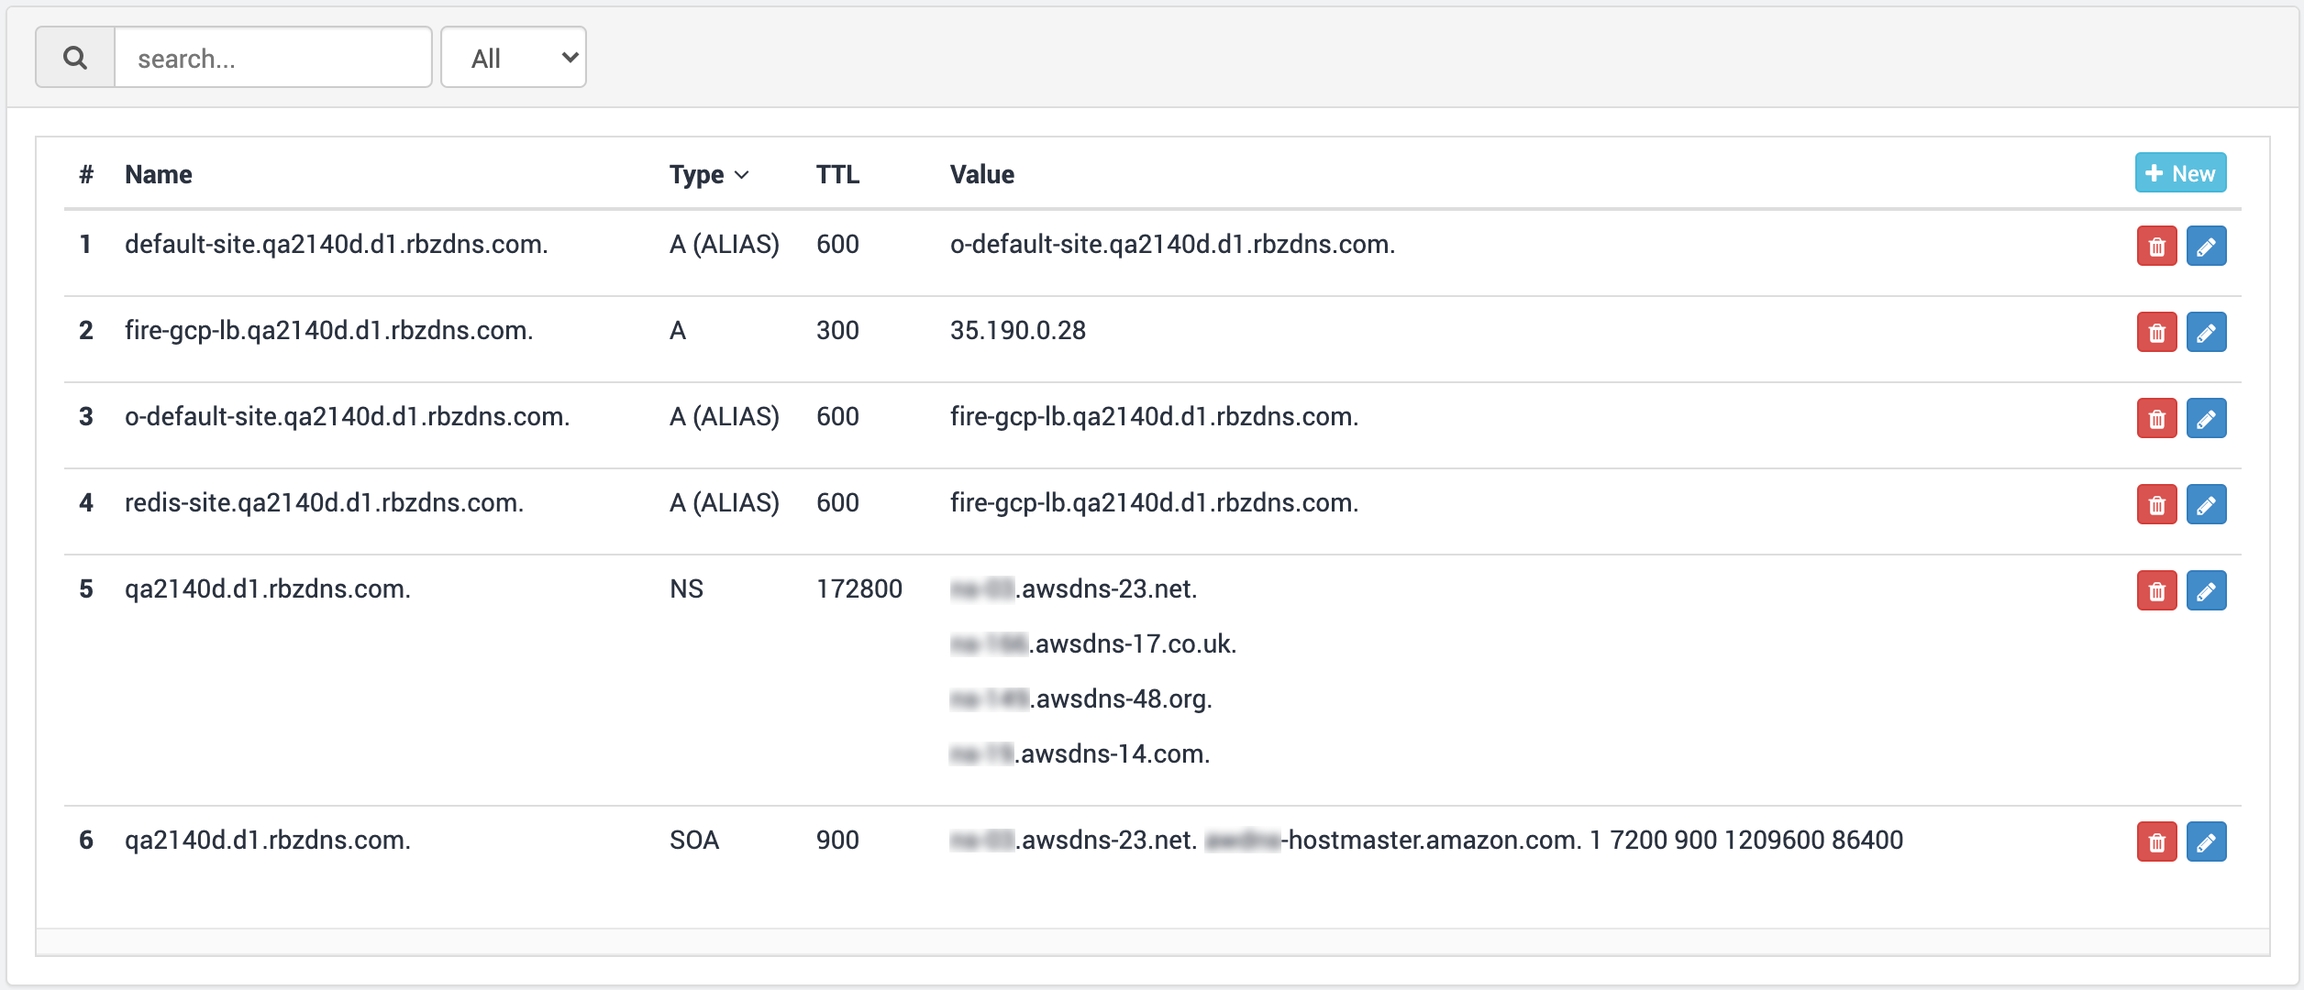Focus the search text field

[x=273, y=58]
